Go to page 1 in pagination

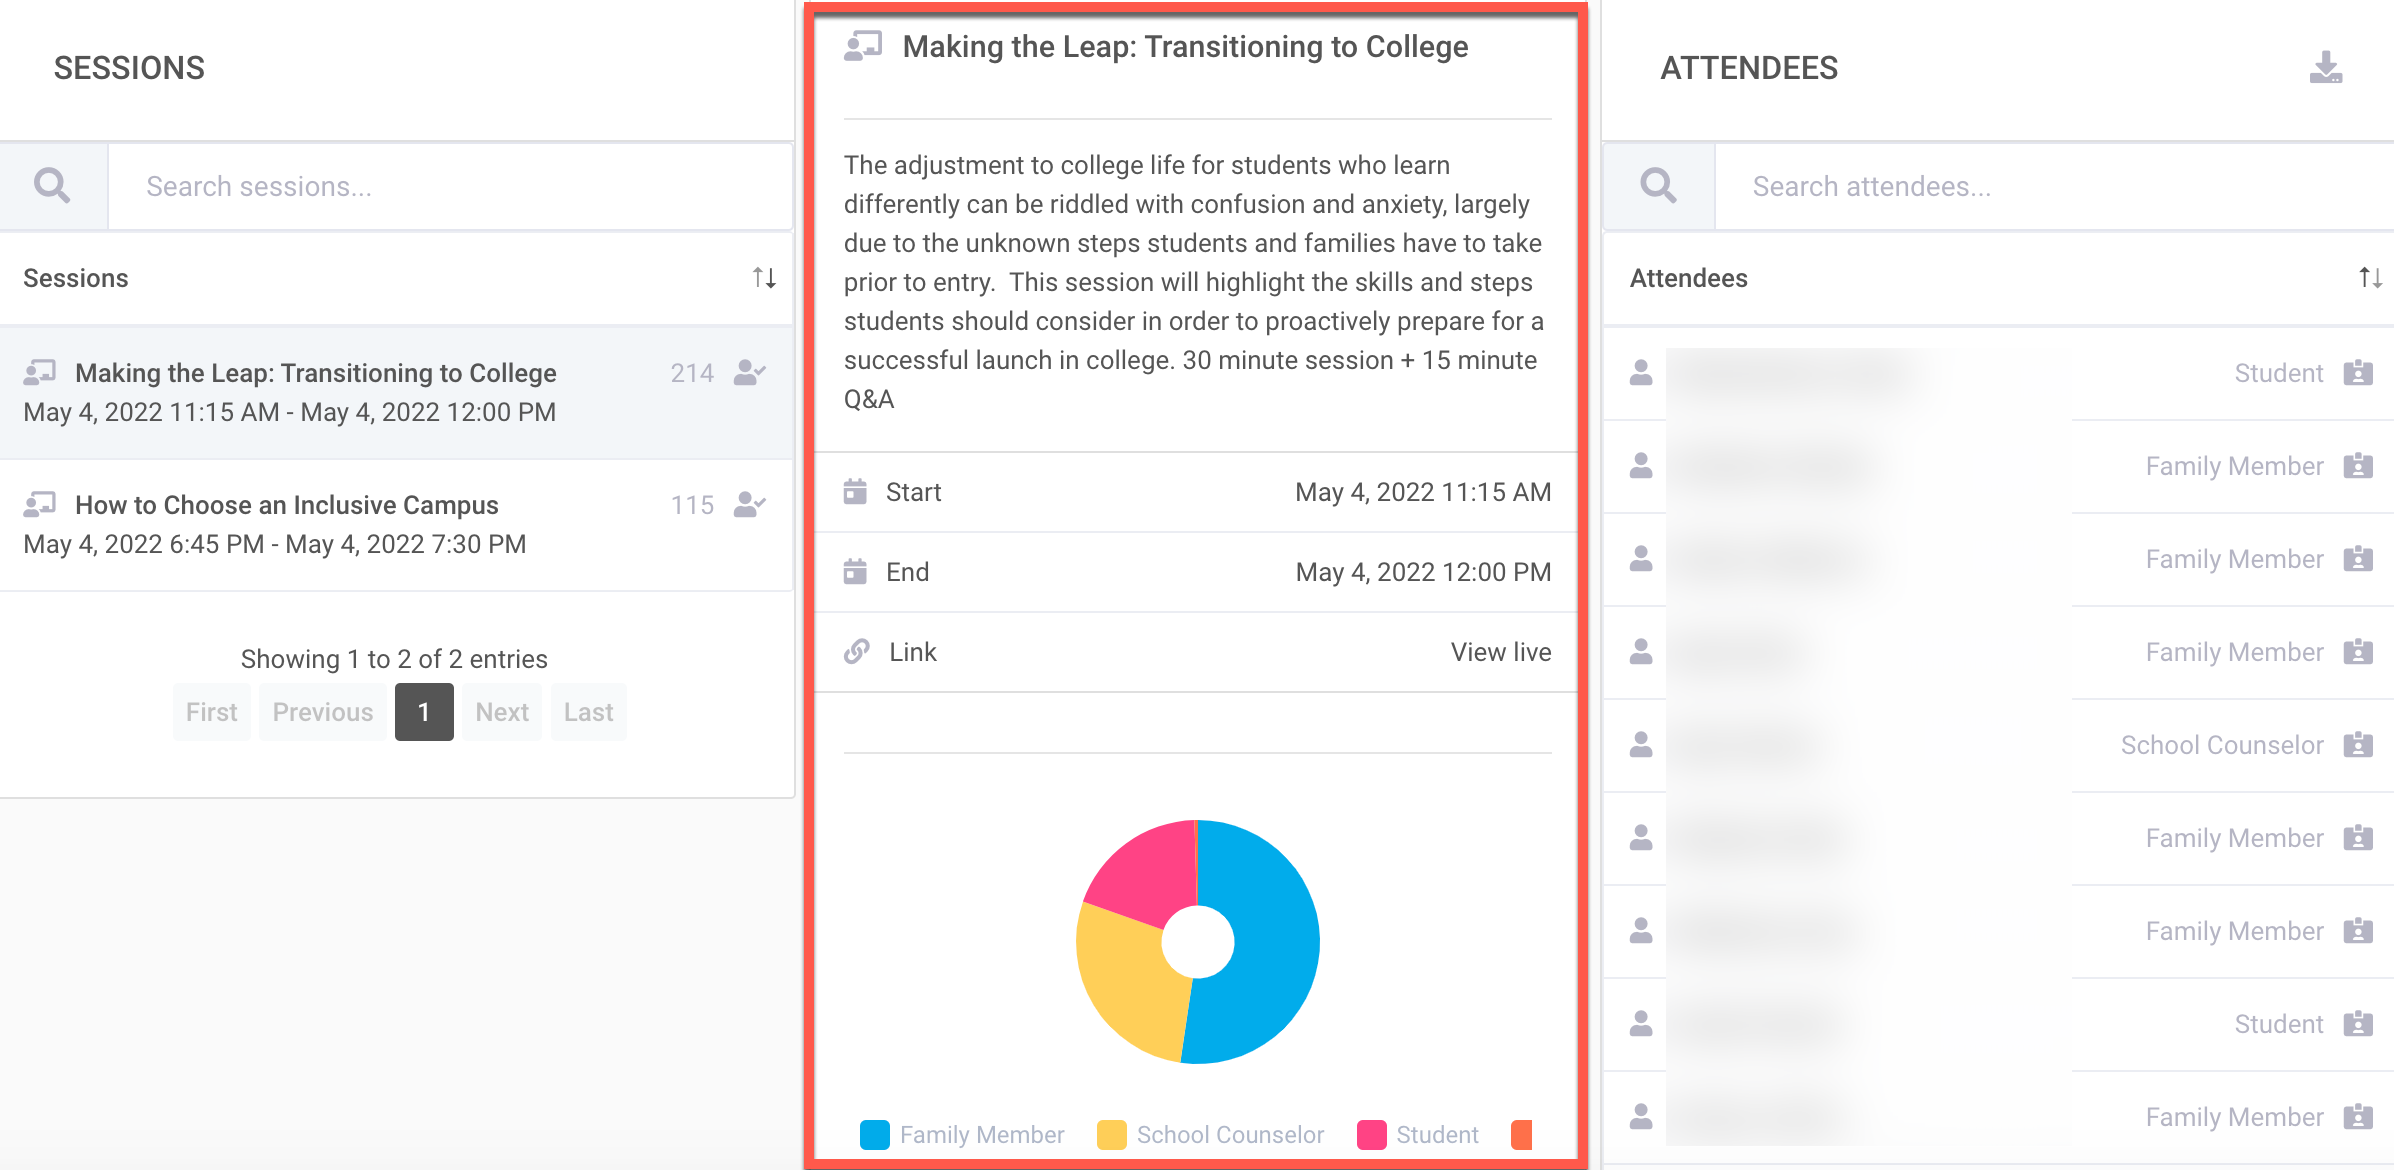[x=424, y=712]
